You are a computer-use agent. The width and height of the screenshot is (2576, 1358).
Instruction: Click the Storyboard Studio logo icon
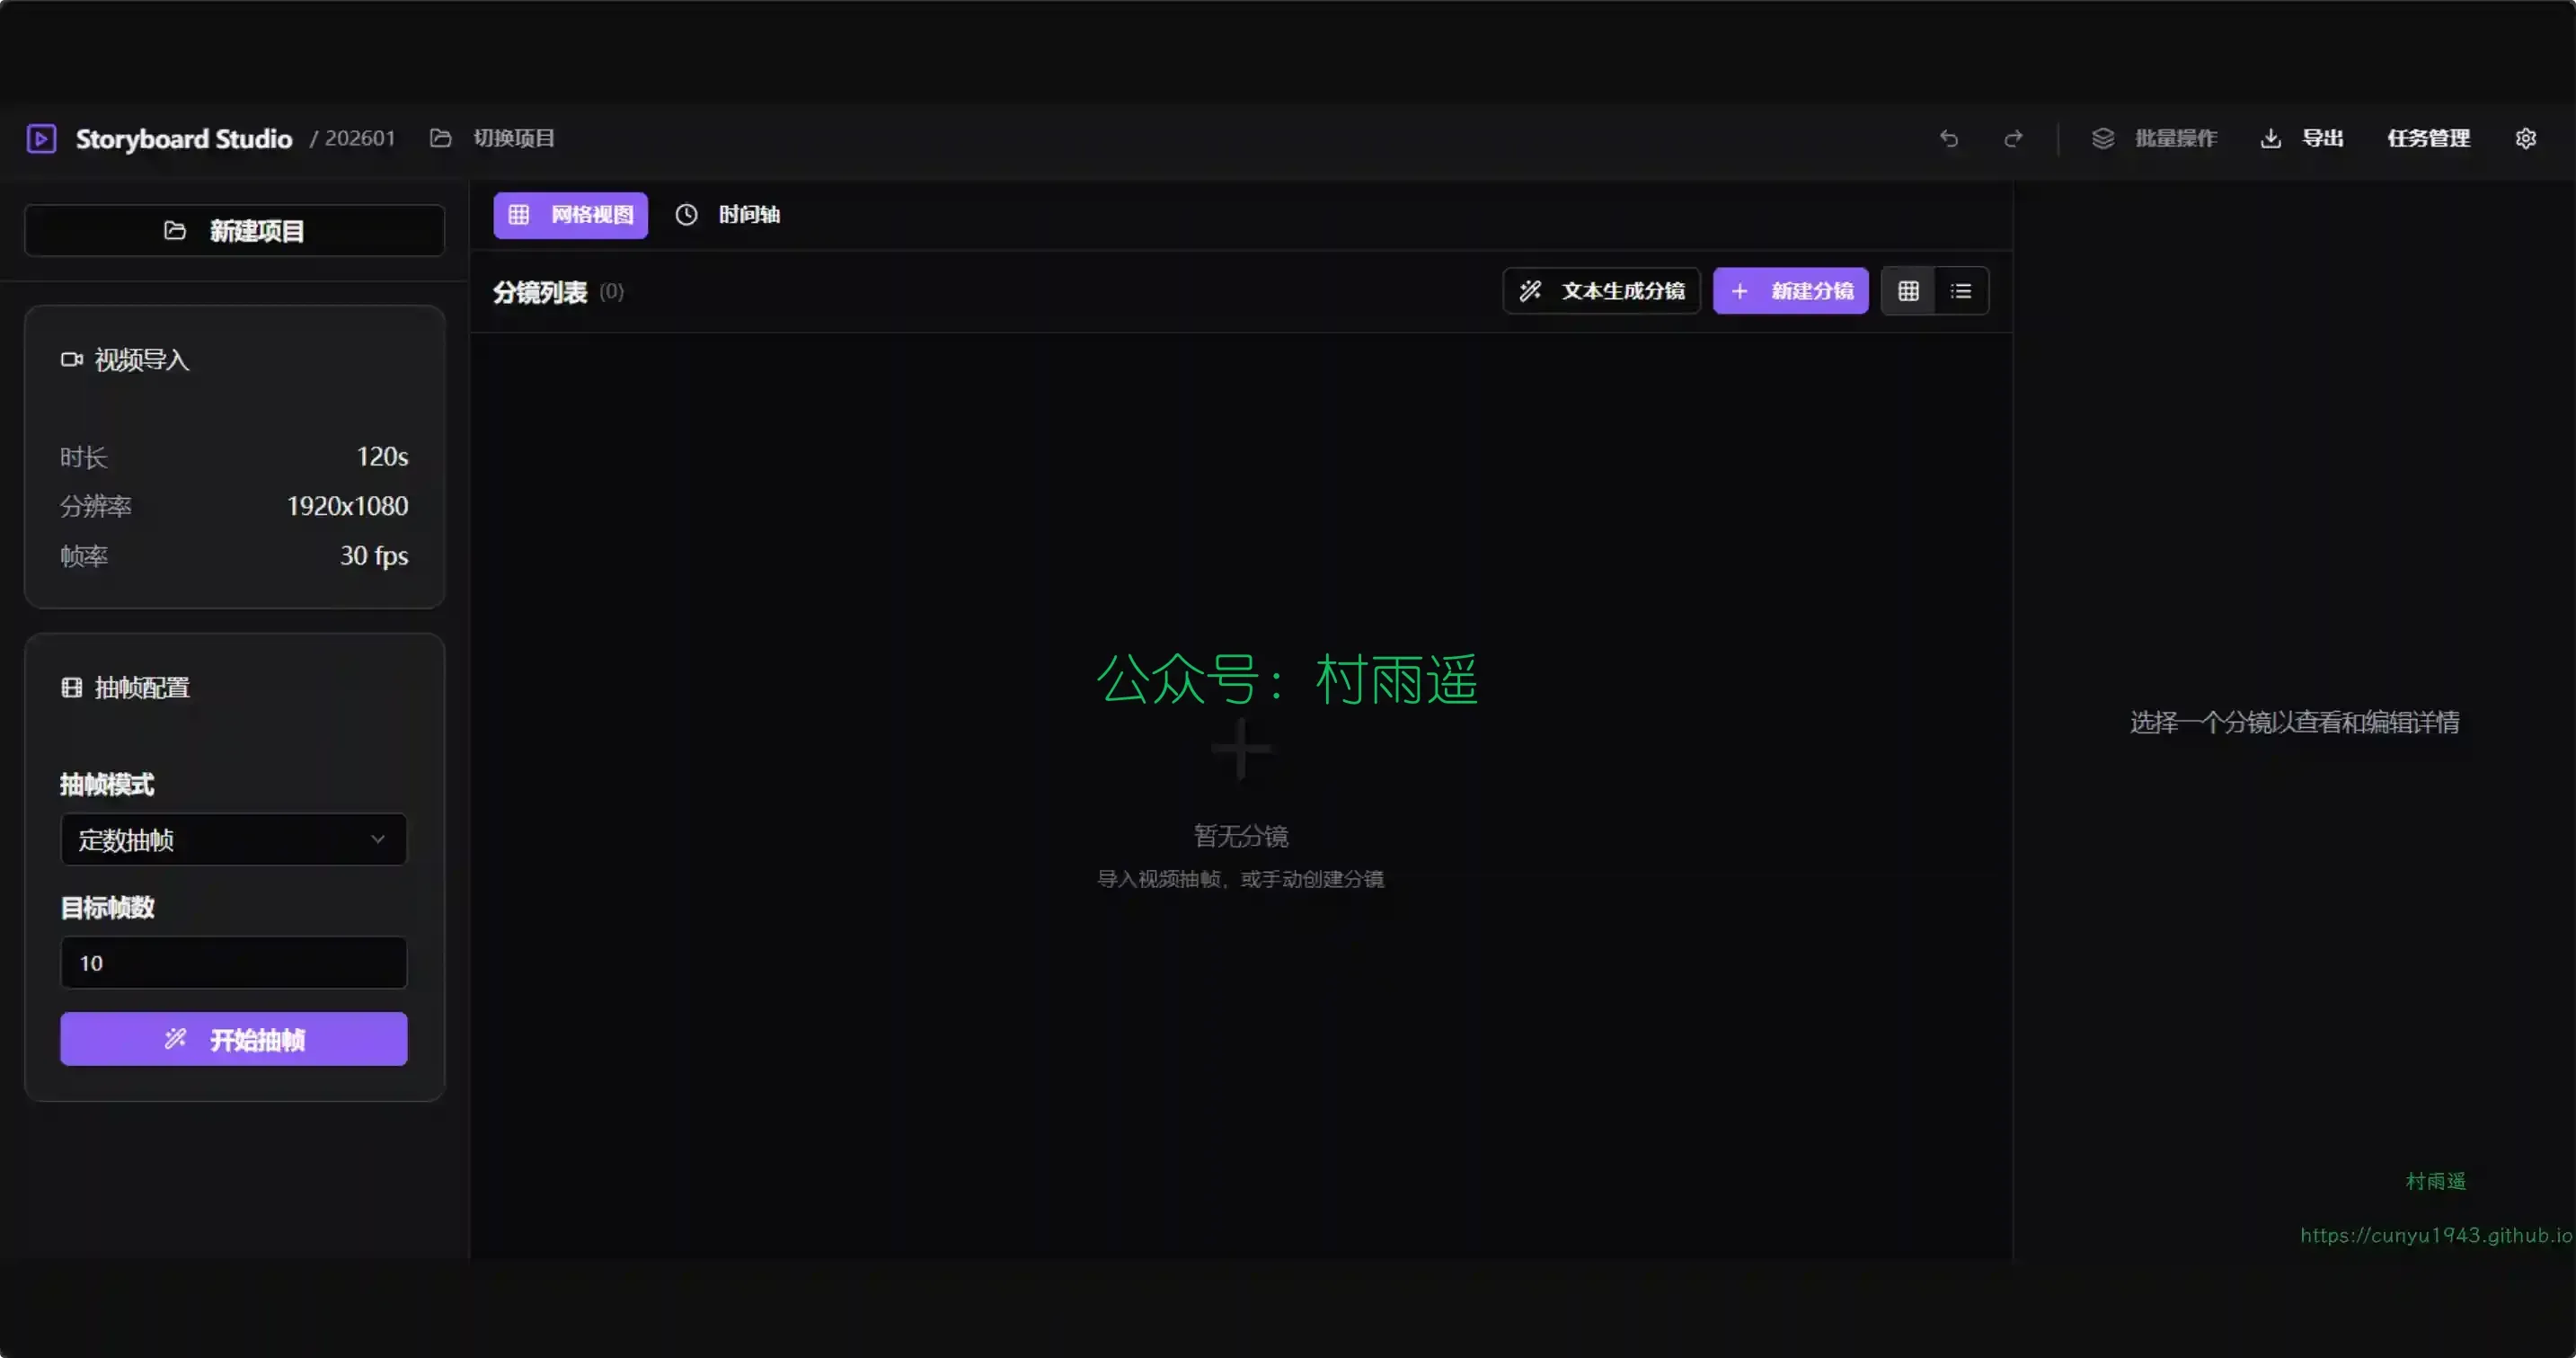[41, 138]
